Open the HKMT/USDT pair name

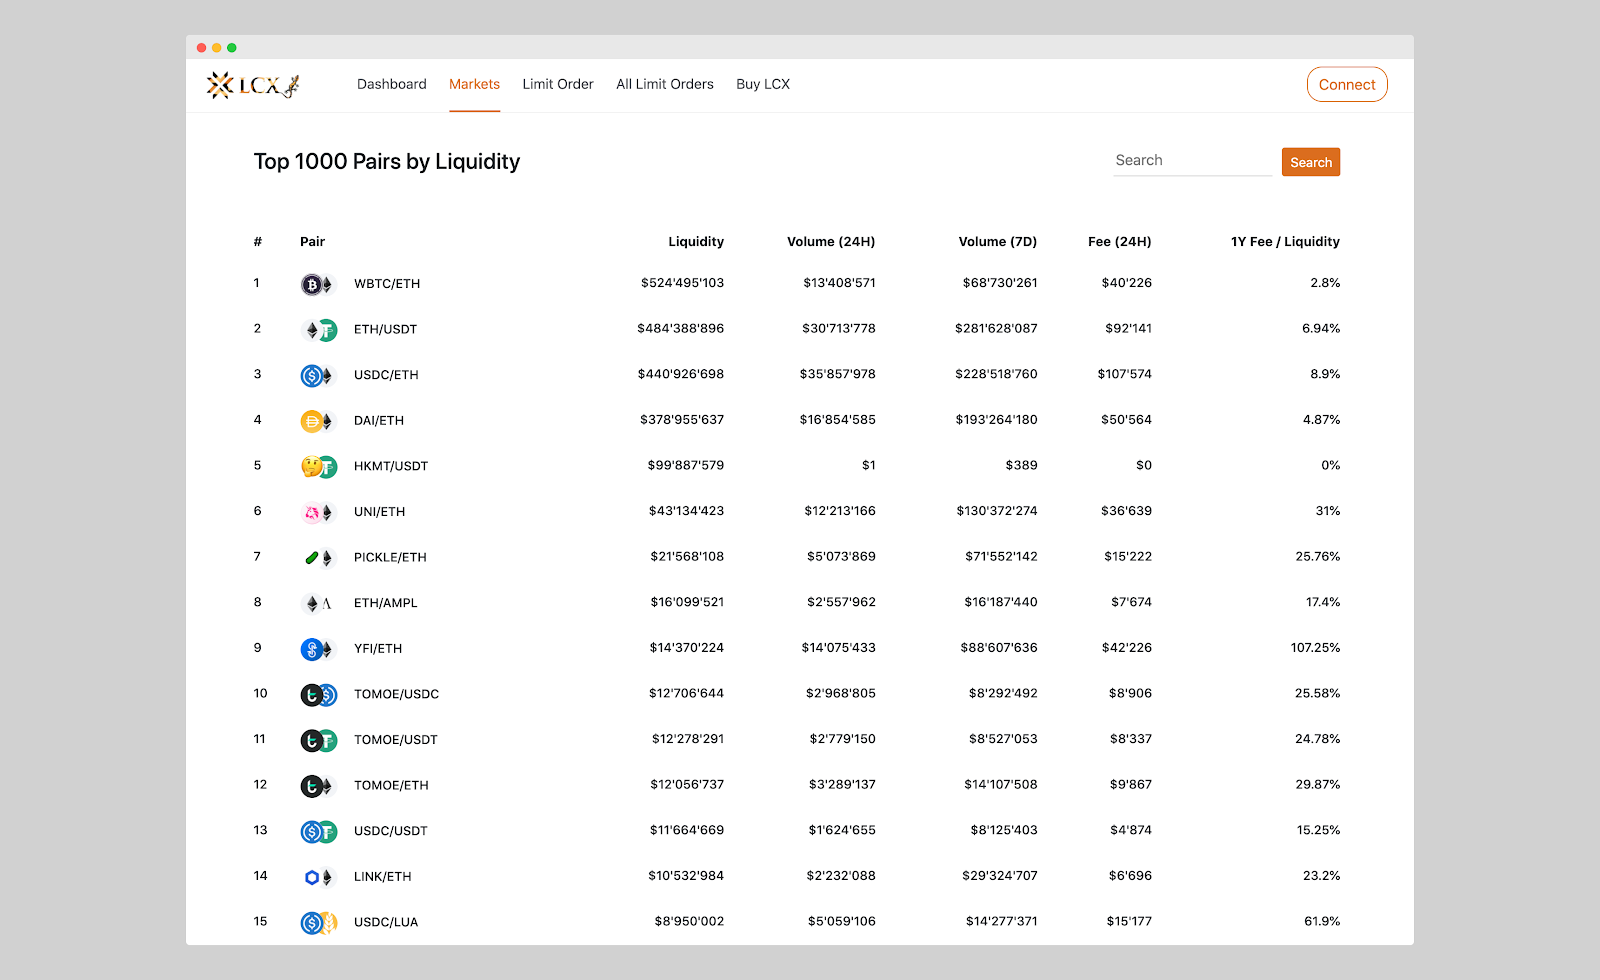click(x=391, y=467)
